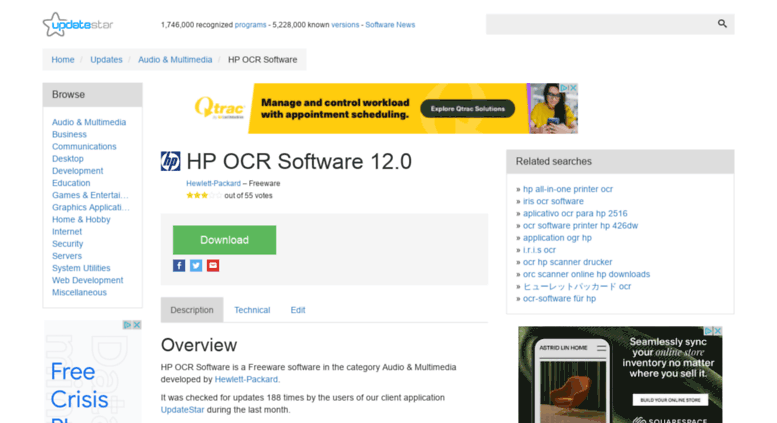Open Software News link

390,25
